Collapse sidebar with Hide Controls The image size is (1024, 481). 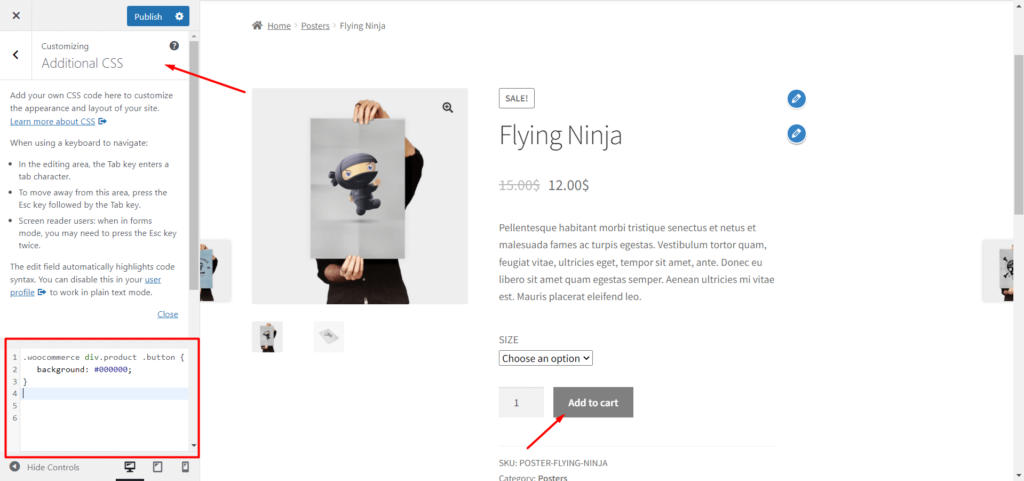pyautogui.click(x=44, y=467)
